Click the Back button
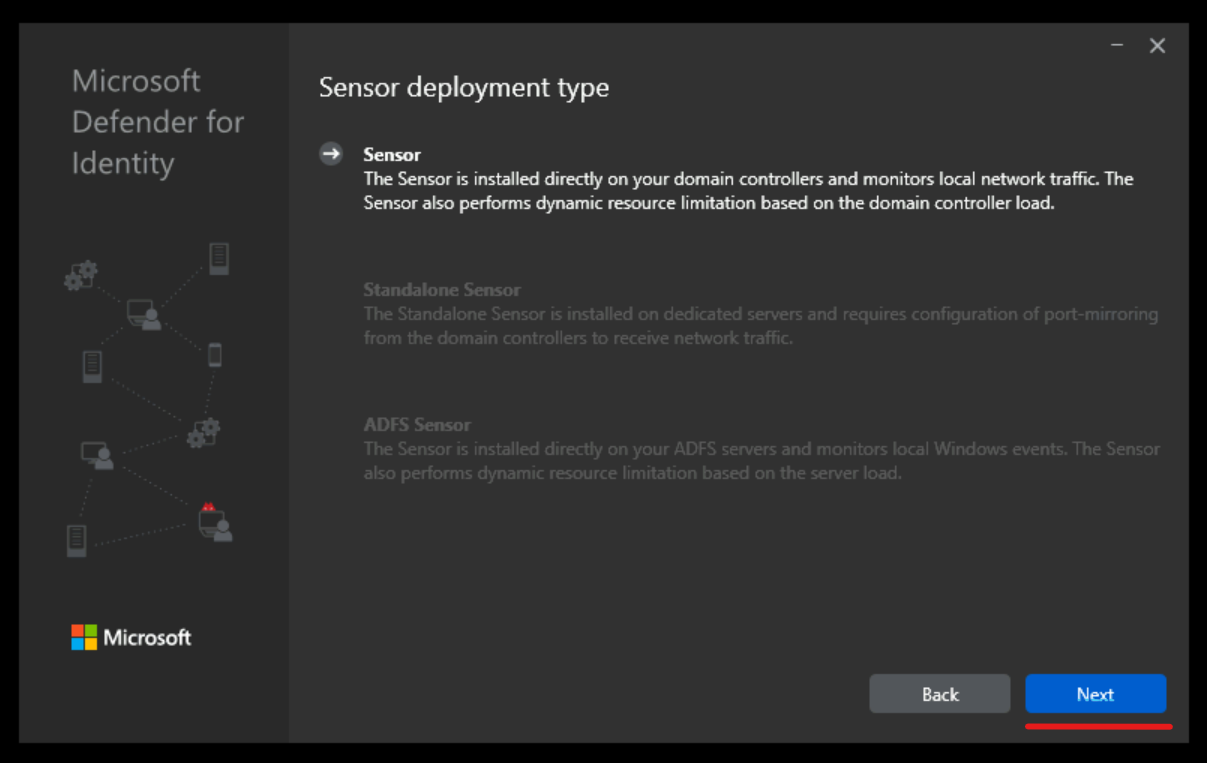The height and width of the screenshot is (763, 1207). (x=939, y=693)
